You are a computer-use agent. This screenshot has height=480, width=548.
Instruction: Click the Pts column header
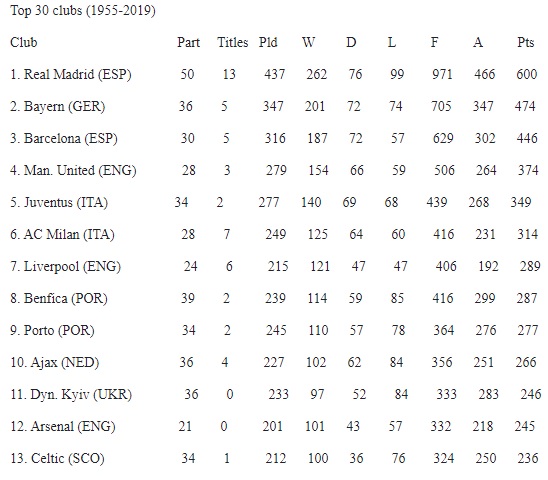tap(526, 42)
